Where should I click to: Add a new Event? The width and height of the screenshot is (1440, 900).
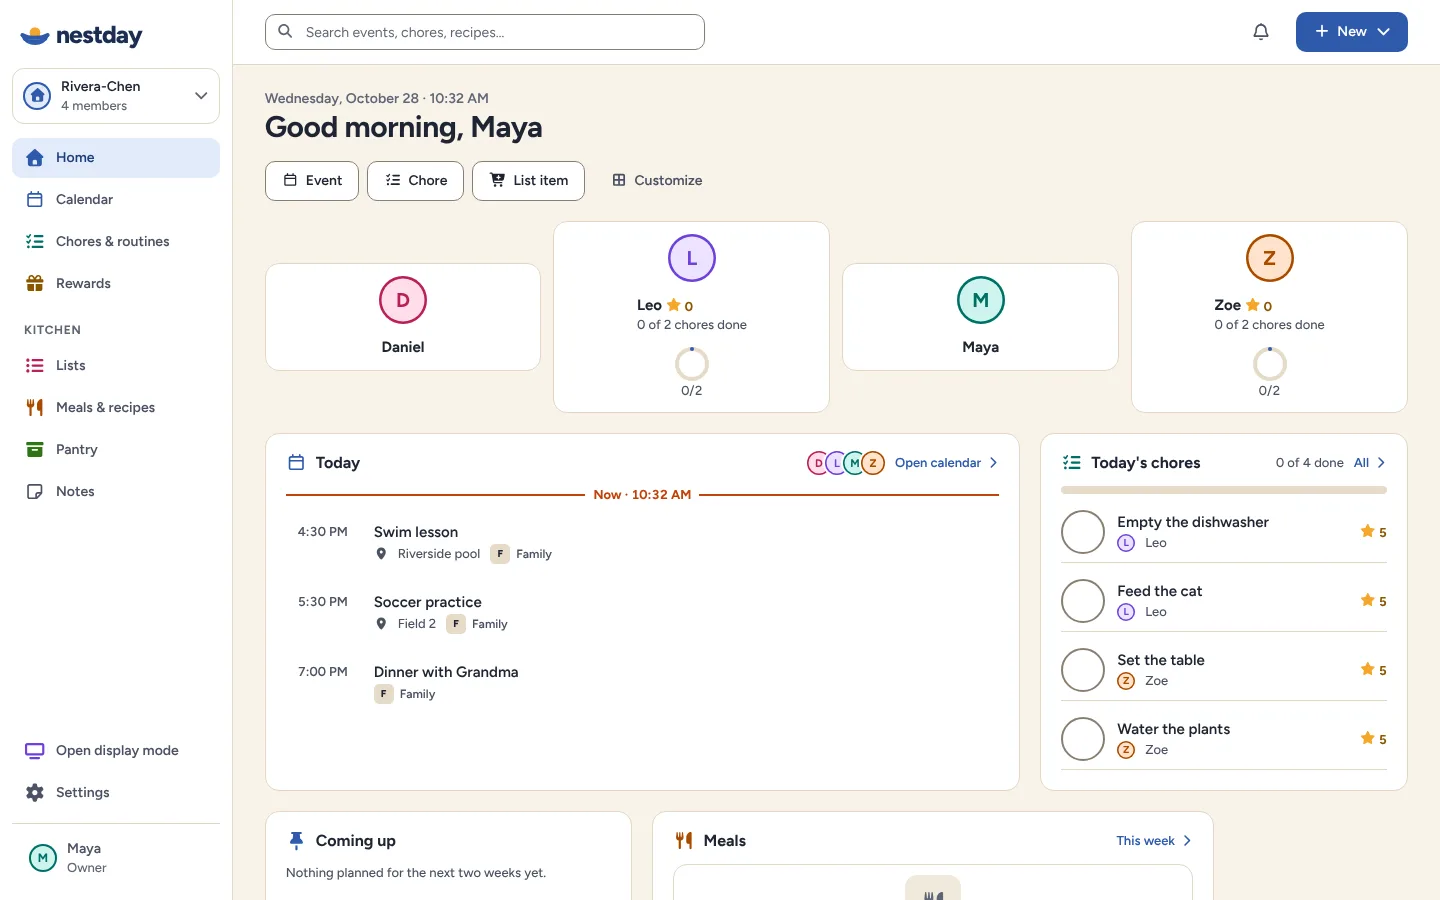pyautogui.click(x=312, y=181)
